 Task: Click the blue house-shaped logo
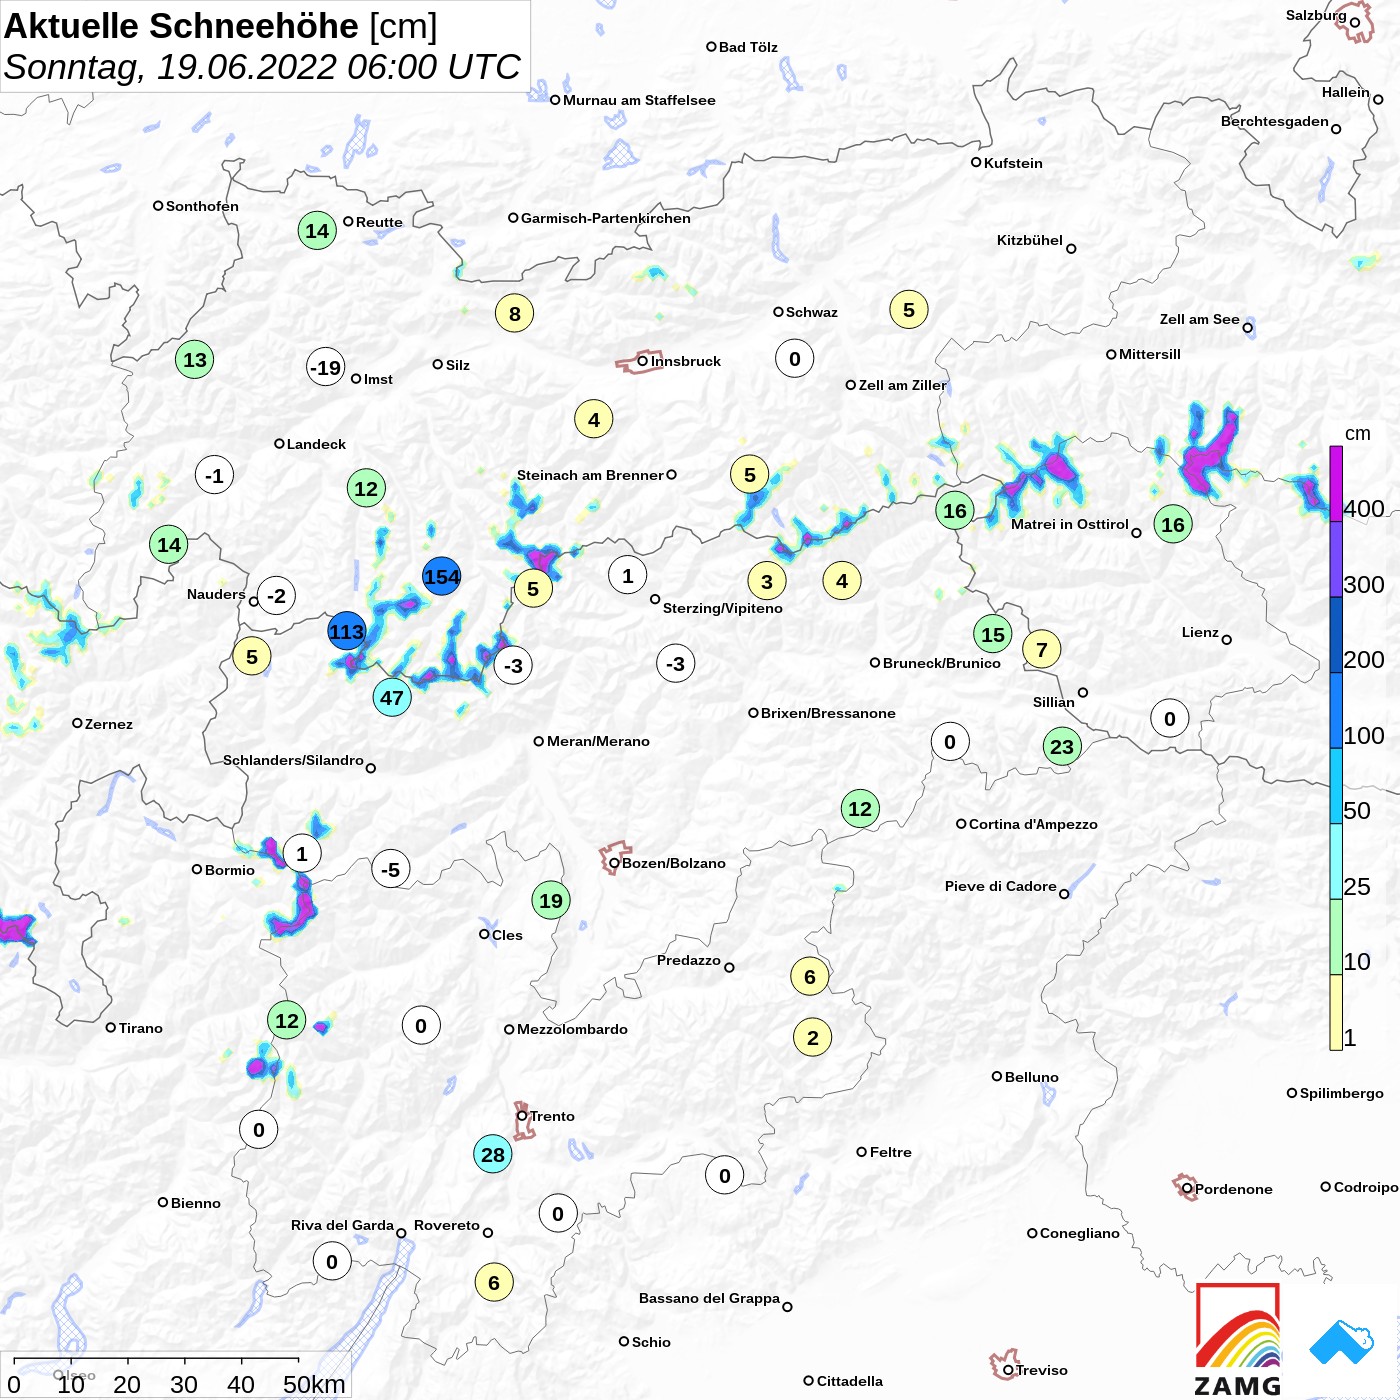coord(1342,1342)
